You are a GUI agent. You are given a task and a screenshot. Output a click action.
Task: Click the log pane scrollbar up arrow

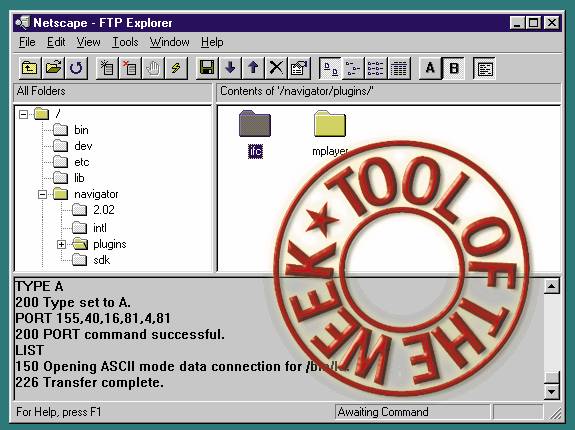[x=552, y=286]
